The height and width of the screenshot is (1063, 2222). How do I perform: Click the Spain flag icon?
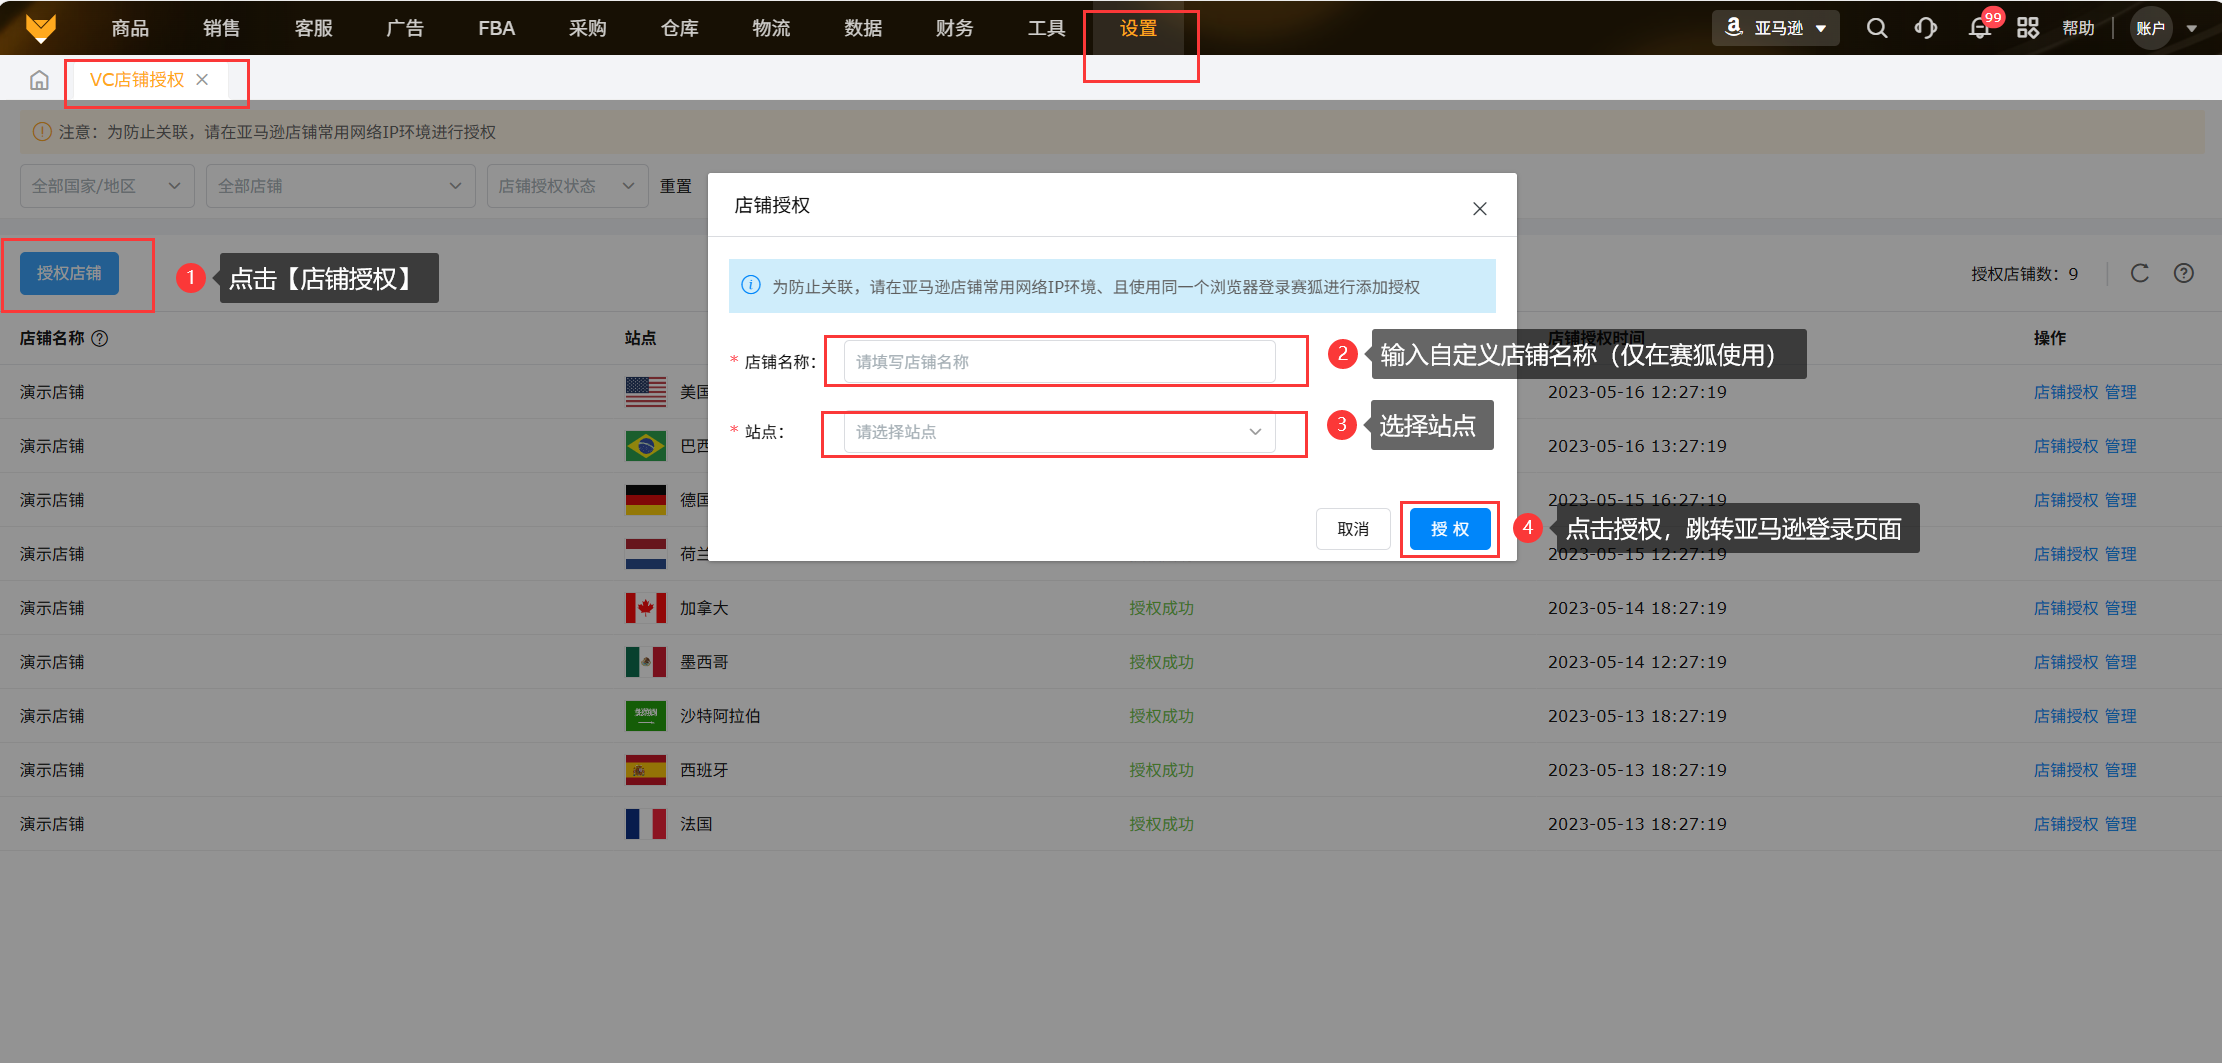click(x=646, y=770)
